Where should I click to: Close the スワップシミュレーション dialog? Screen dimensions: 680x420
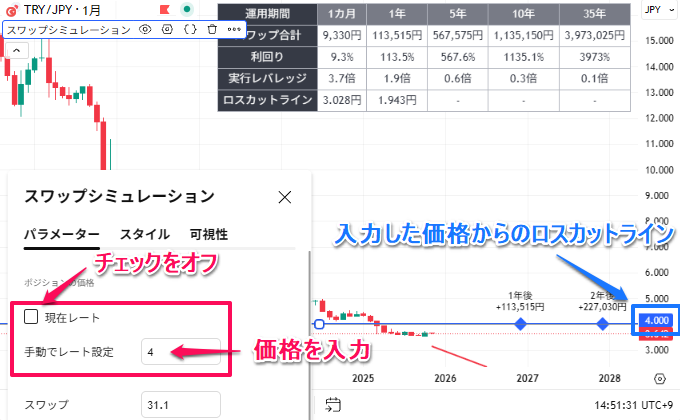click(284, 197)
